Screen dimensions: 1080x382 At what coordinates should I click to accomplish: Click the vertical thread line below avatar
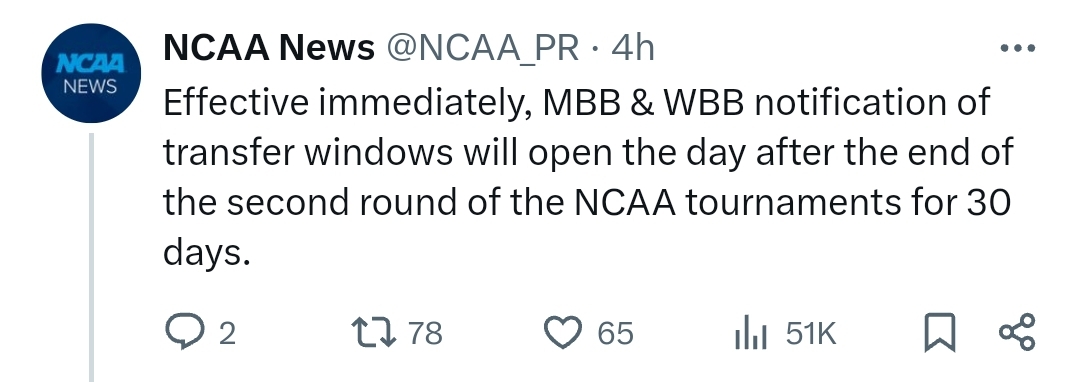(x=91, y=257)
